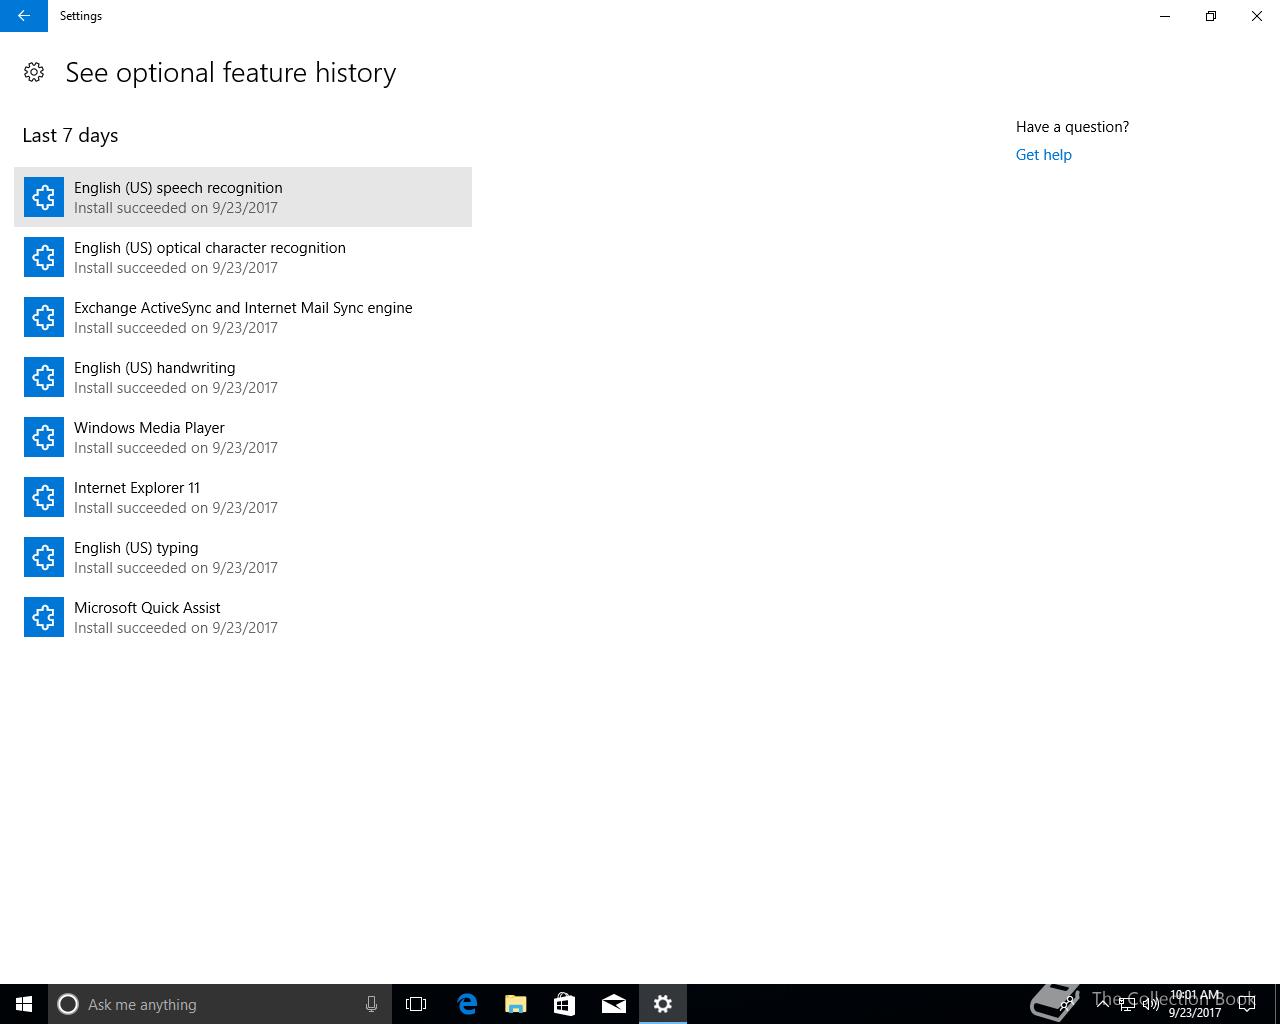Screen dimensions: 1280x1024
Task: Open the Mail app from the taskbar
Action: [x=614, y=1004]
